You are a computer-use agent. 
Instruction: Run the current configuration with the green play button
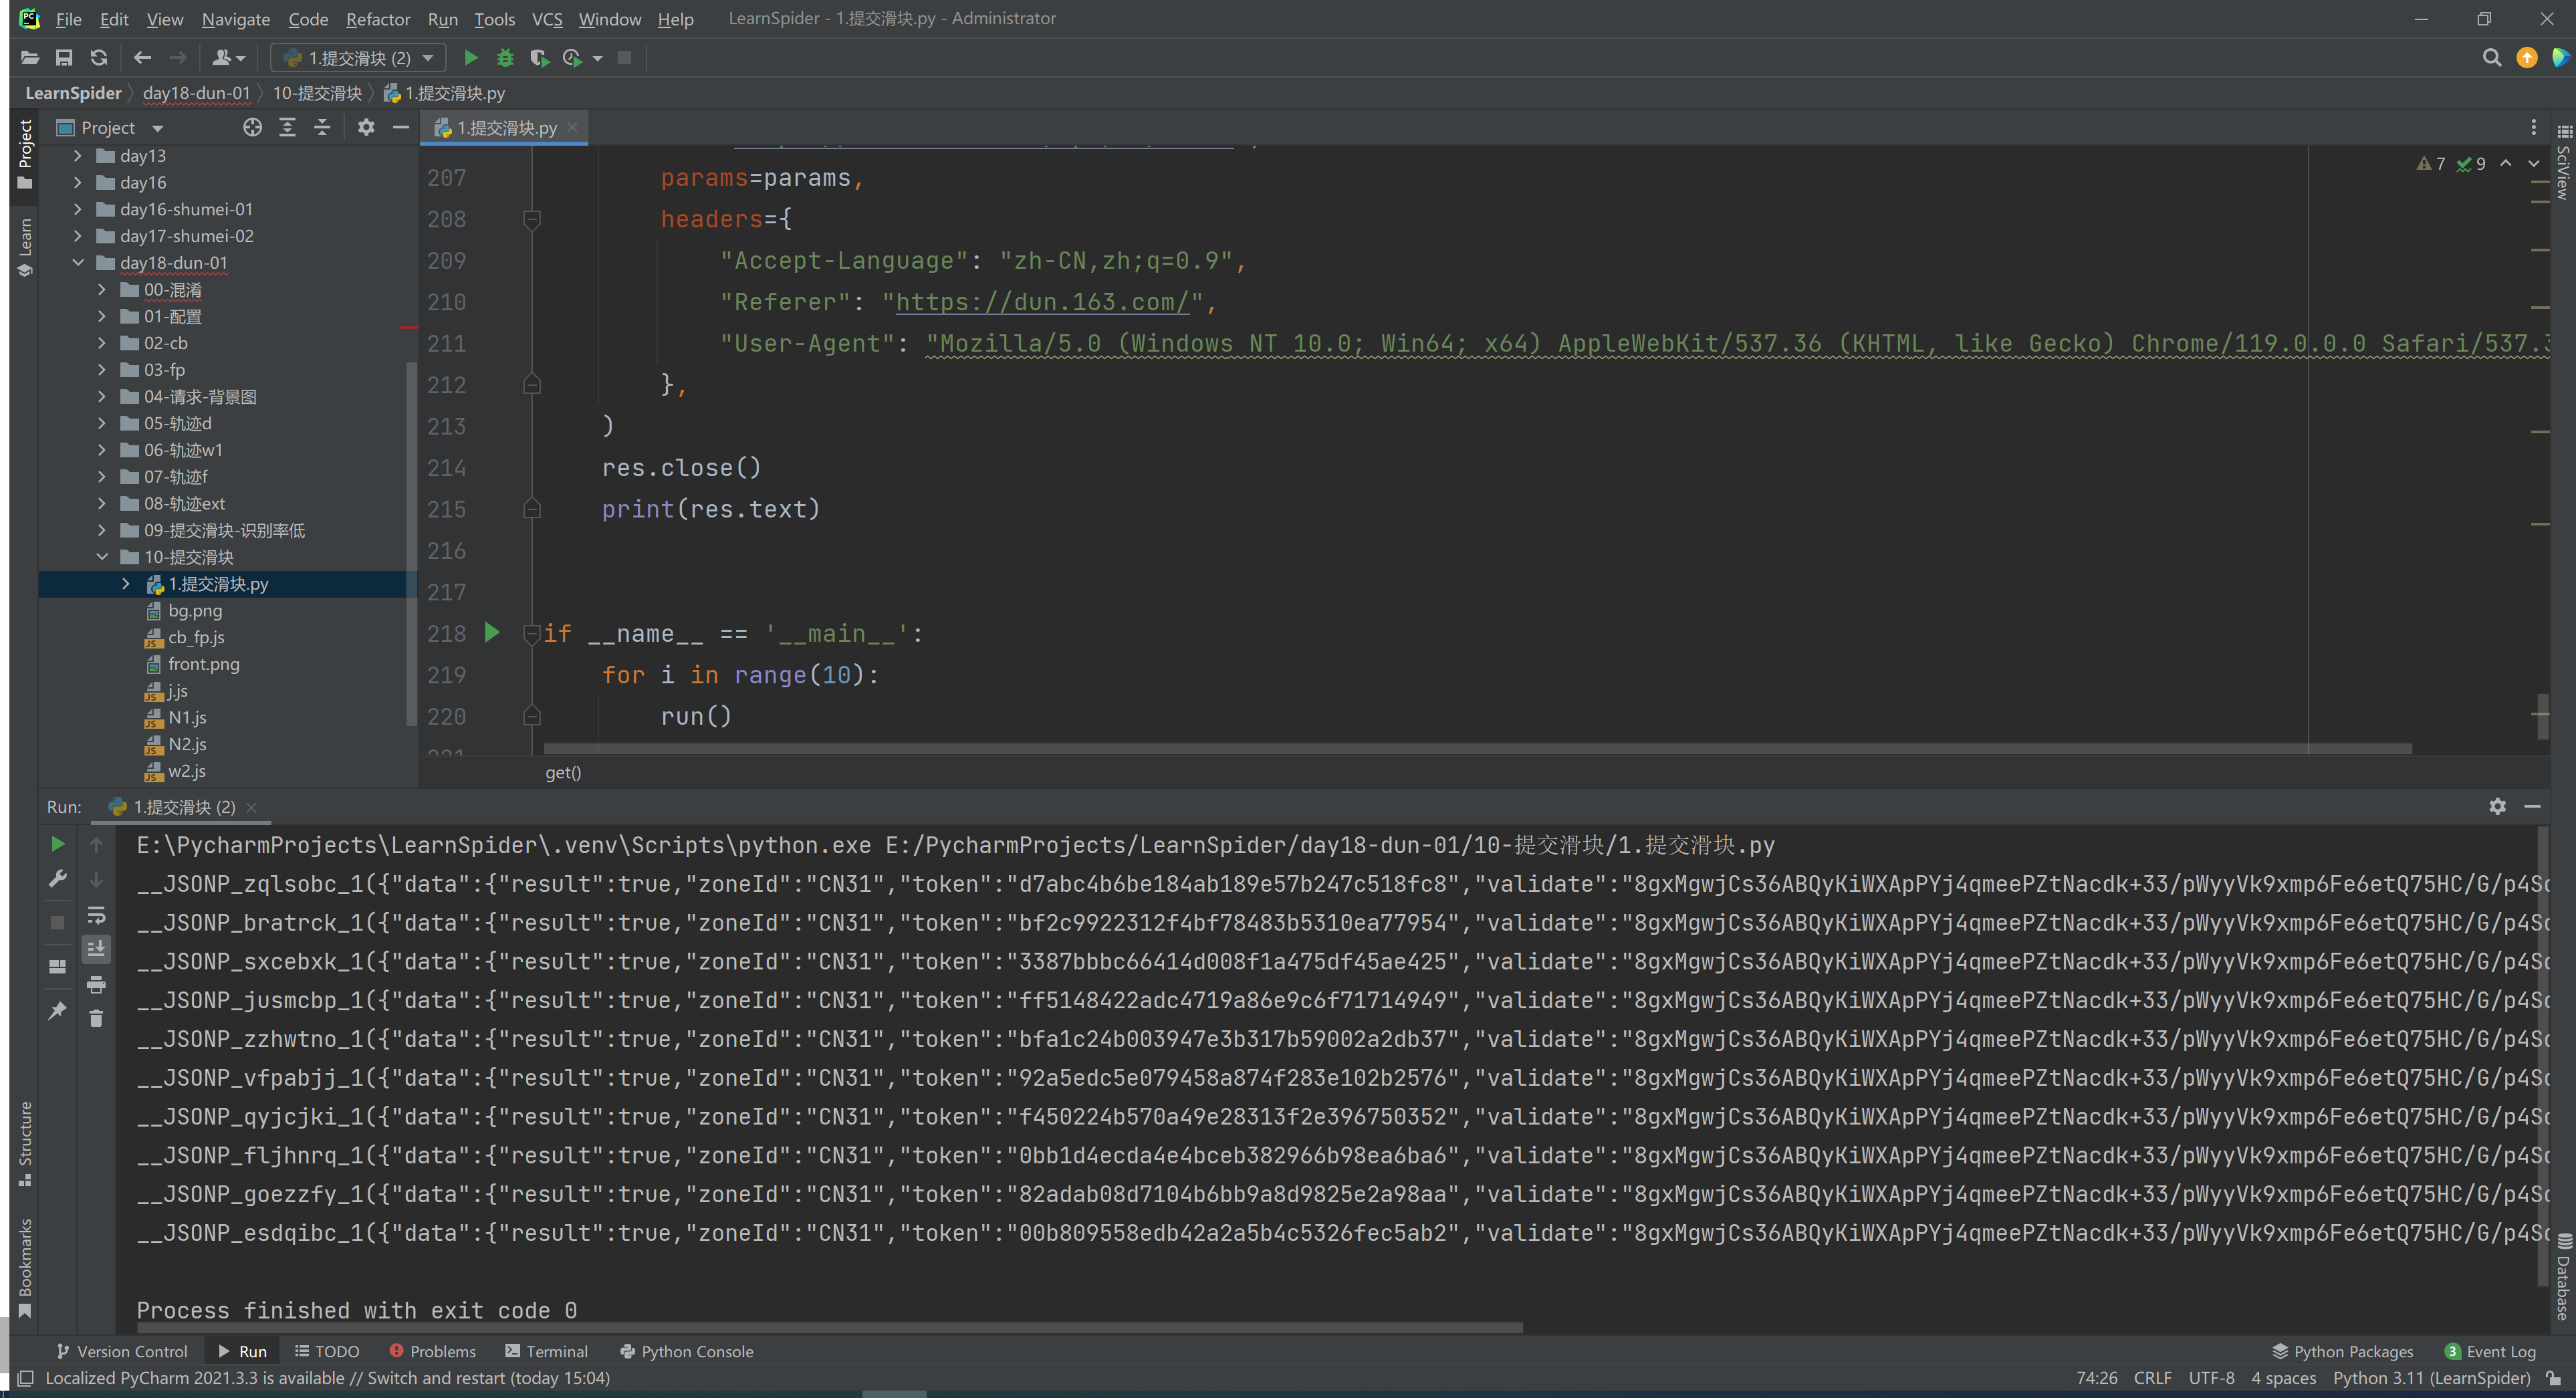471,58
